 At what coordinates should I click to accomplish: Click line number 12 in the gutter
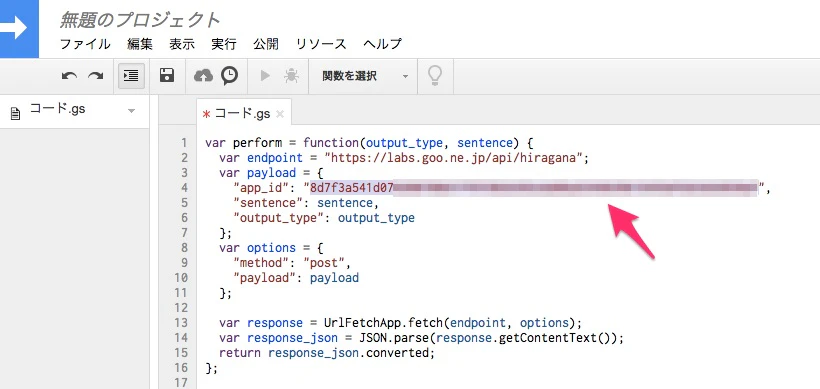point(180,308)
